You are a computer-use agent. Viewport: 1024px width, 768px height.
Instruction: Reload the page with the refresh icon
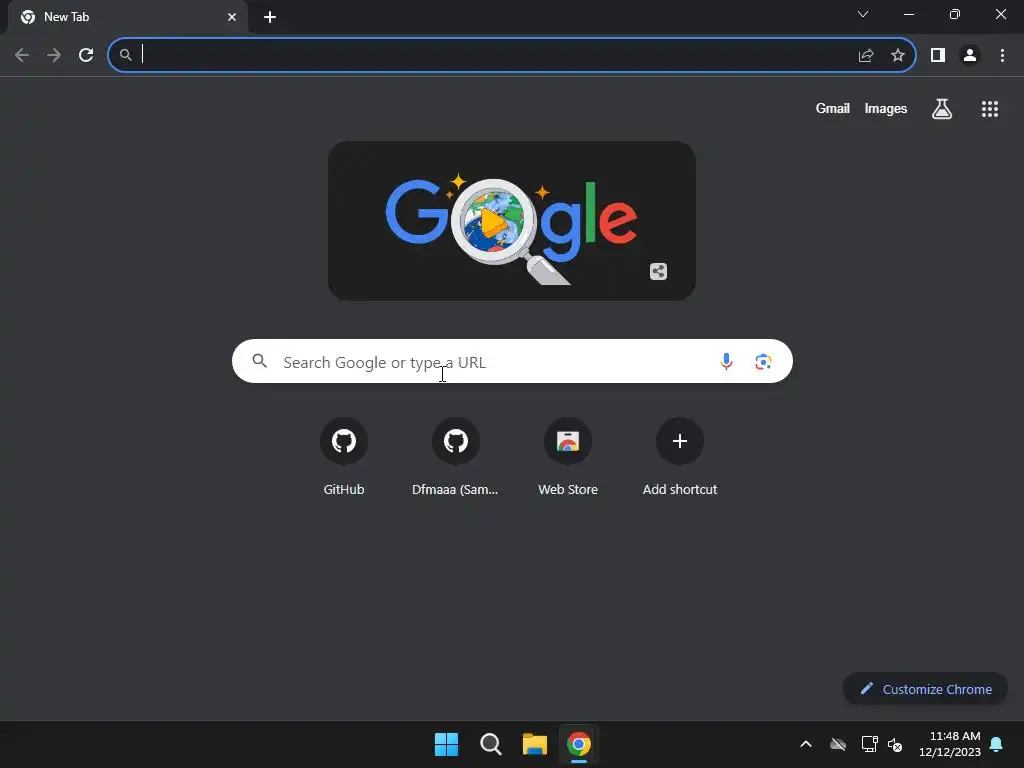(x=86, y=55)
